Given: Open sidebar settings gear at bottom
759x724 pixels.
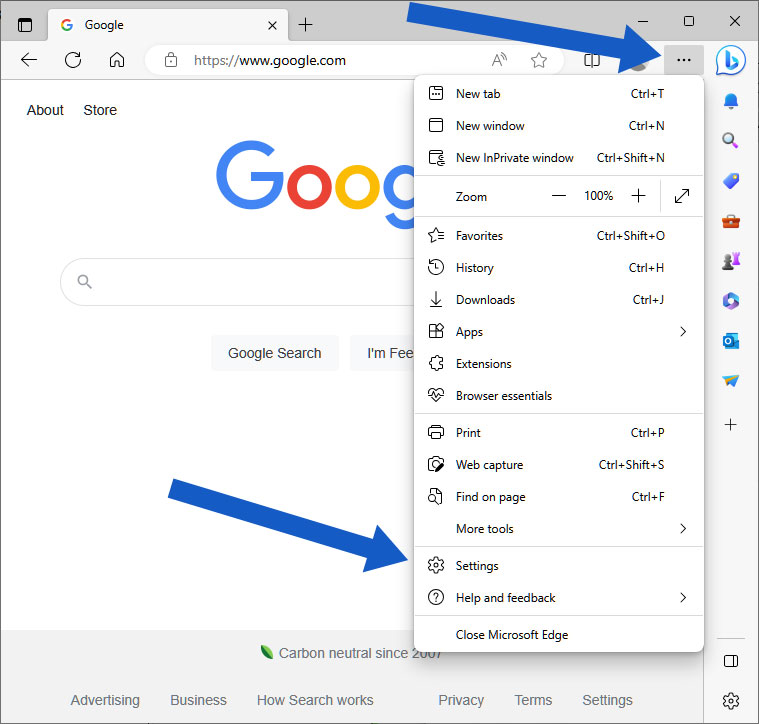Looking at the screenshot, I should (731, 700).
